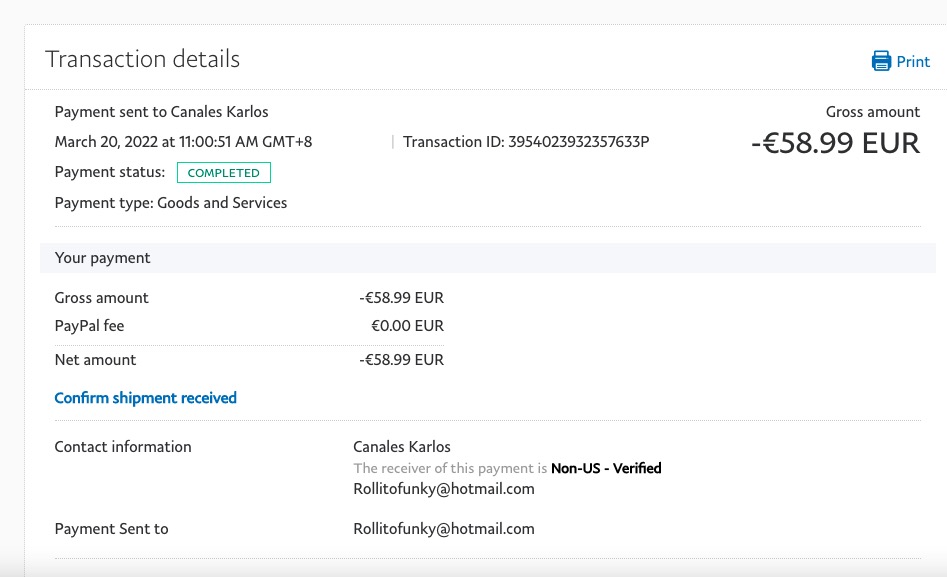This screenshot has height=577, width=947.
Task: Click the Transaction ID number
Action: [578, 142]
